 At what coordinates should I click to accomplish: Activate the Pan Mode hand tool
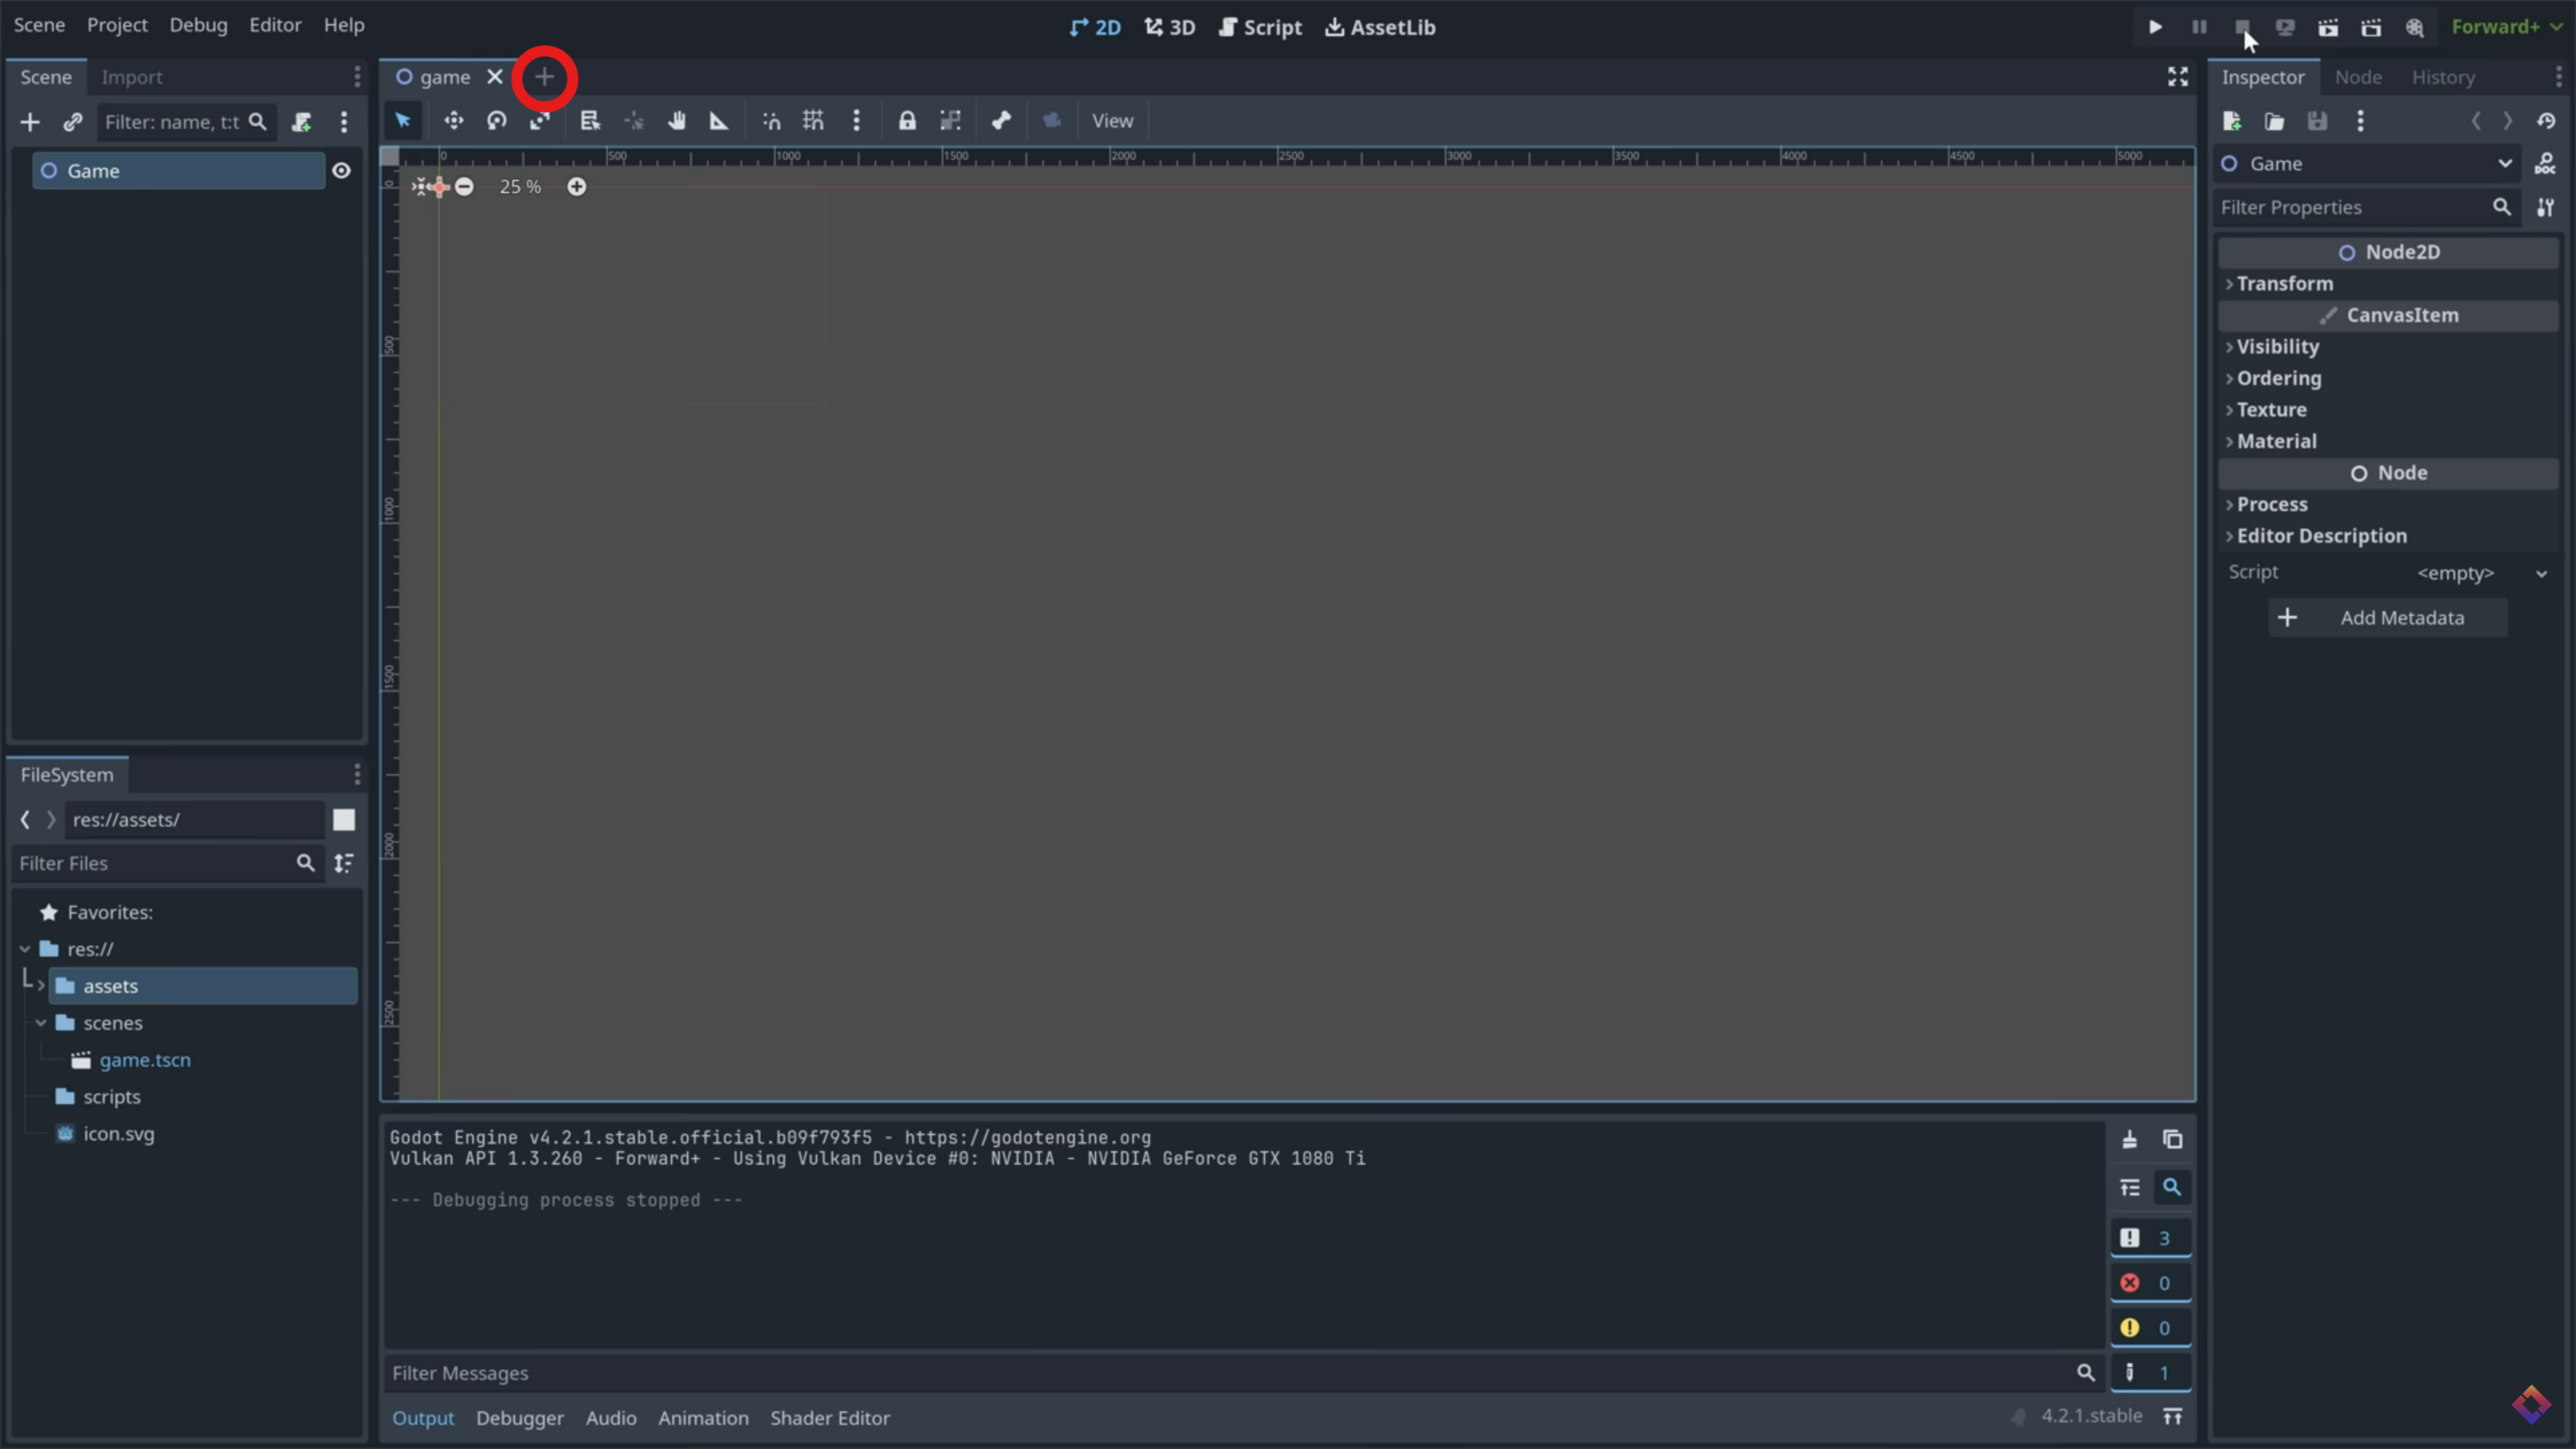[x=677, y=121]
